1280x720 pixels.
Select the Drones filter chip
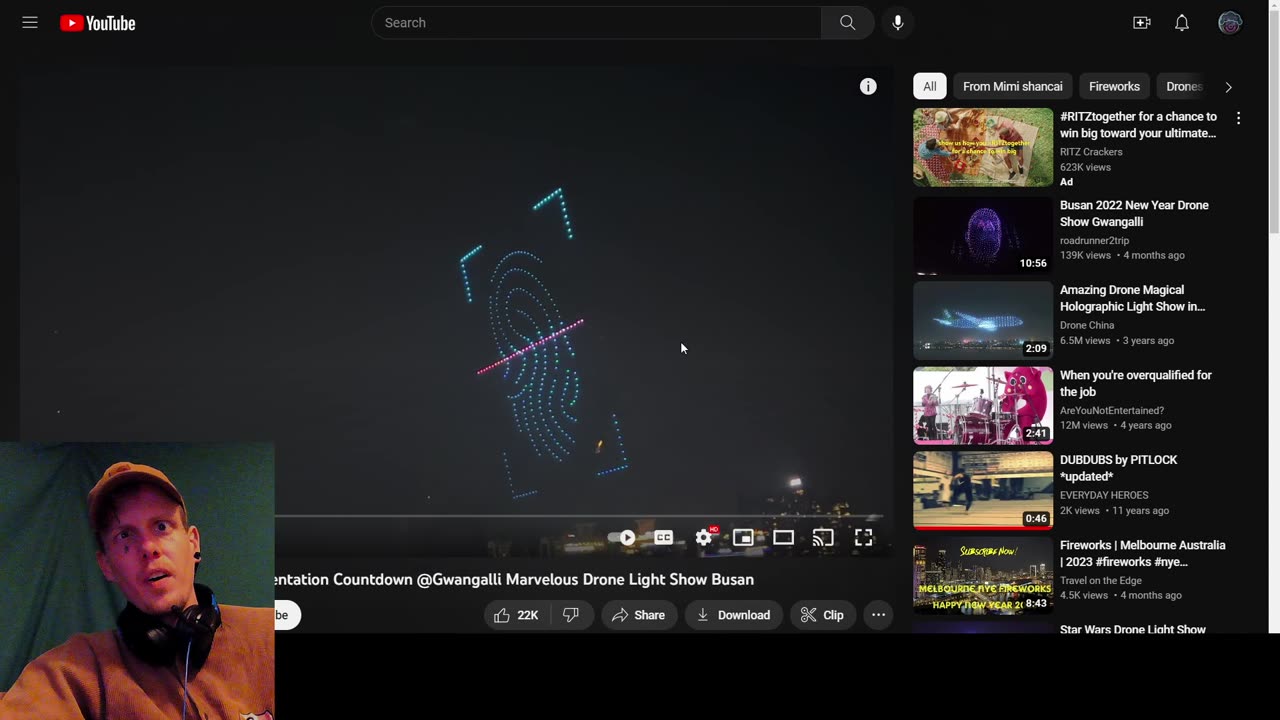pos(1184,86)
